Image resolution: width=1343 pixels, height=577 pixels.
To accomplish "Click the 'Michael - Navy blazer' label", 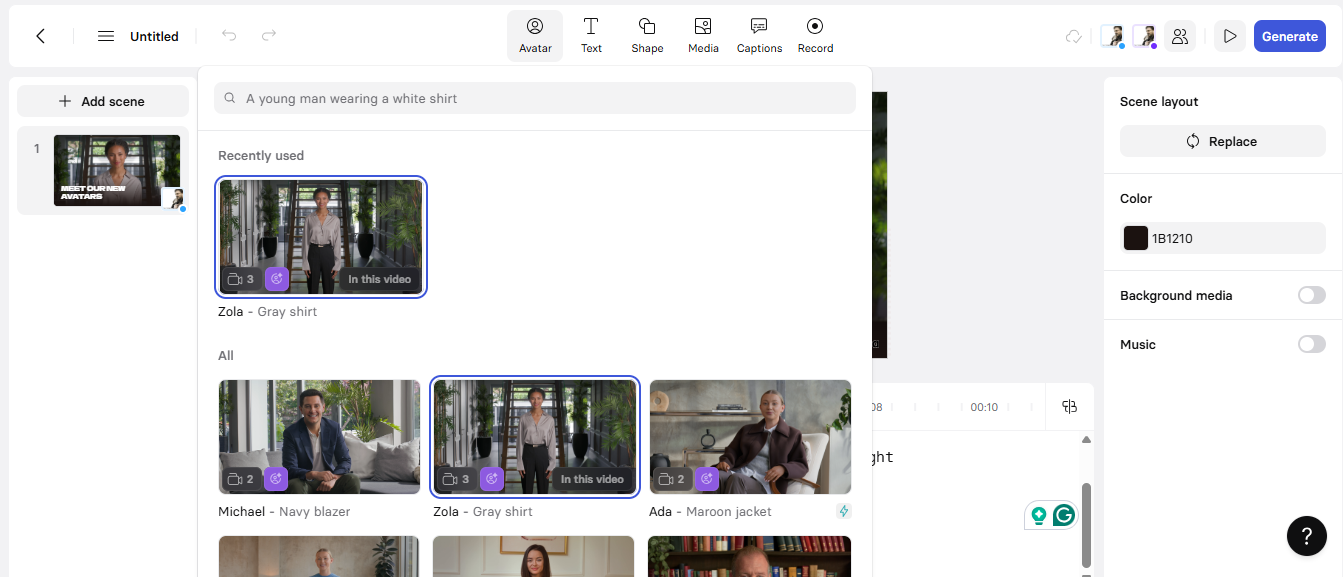I will [x=284, y=511].
